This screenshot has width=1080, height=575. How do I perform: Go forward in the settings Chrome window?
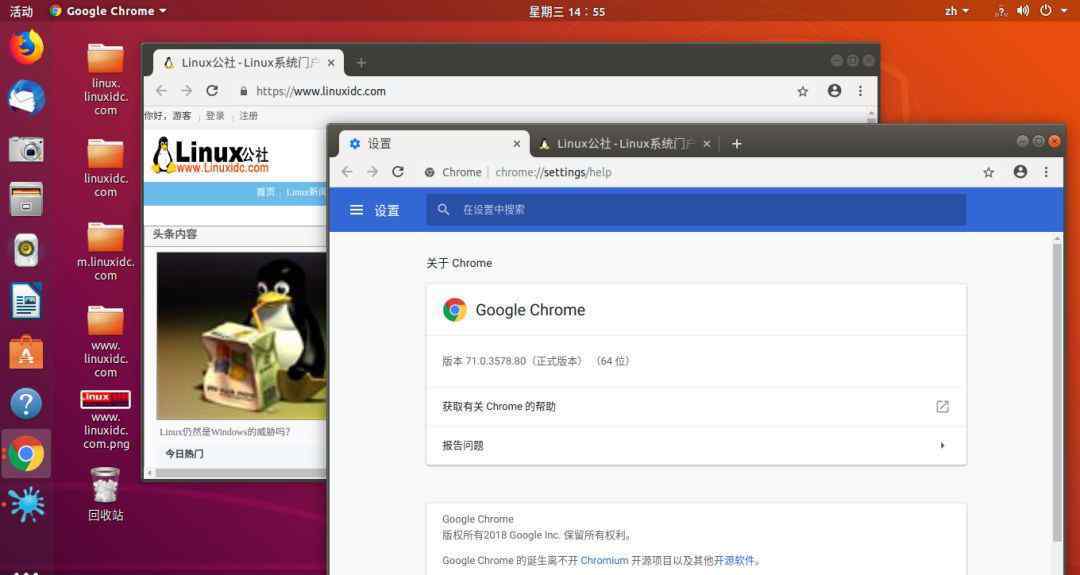click(x=372, y=172)
